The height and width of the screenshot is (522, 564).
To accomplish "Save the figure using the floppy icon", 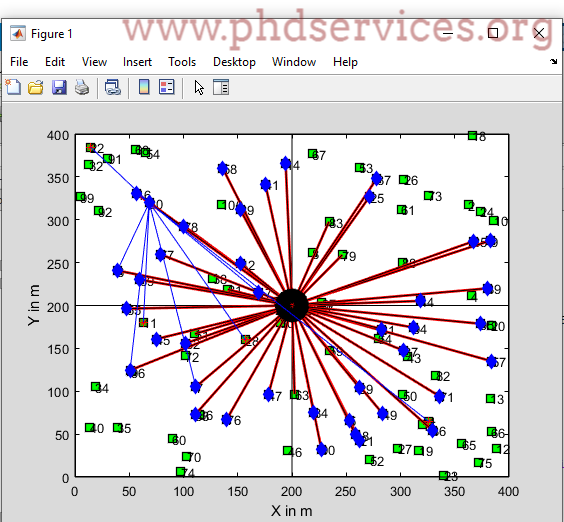I will (x=59, y=87).
